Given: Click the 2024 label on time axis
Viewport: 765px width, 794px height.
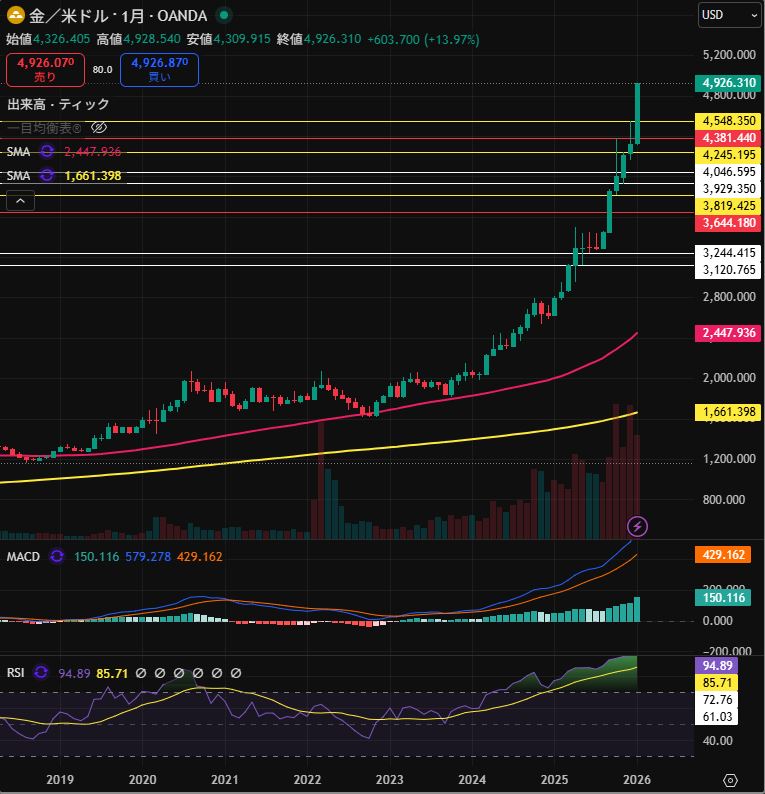Looking at the screenshot, I should point(472,779).
